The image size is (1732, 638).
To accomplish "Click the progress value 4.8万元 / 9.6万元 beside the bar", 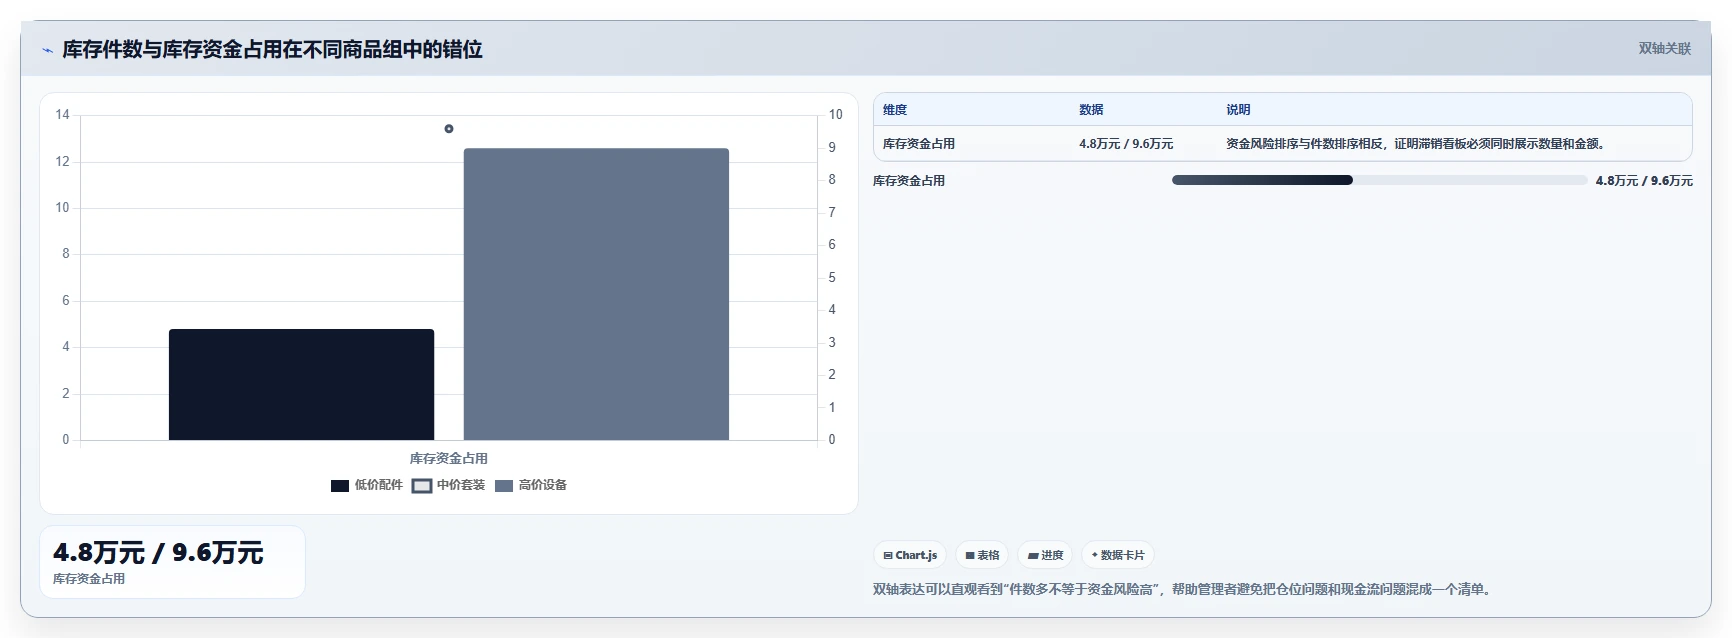I will (1644, 181).
